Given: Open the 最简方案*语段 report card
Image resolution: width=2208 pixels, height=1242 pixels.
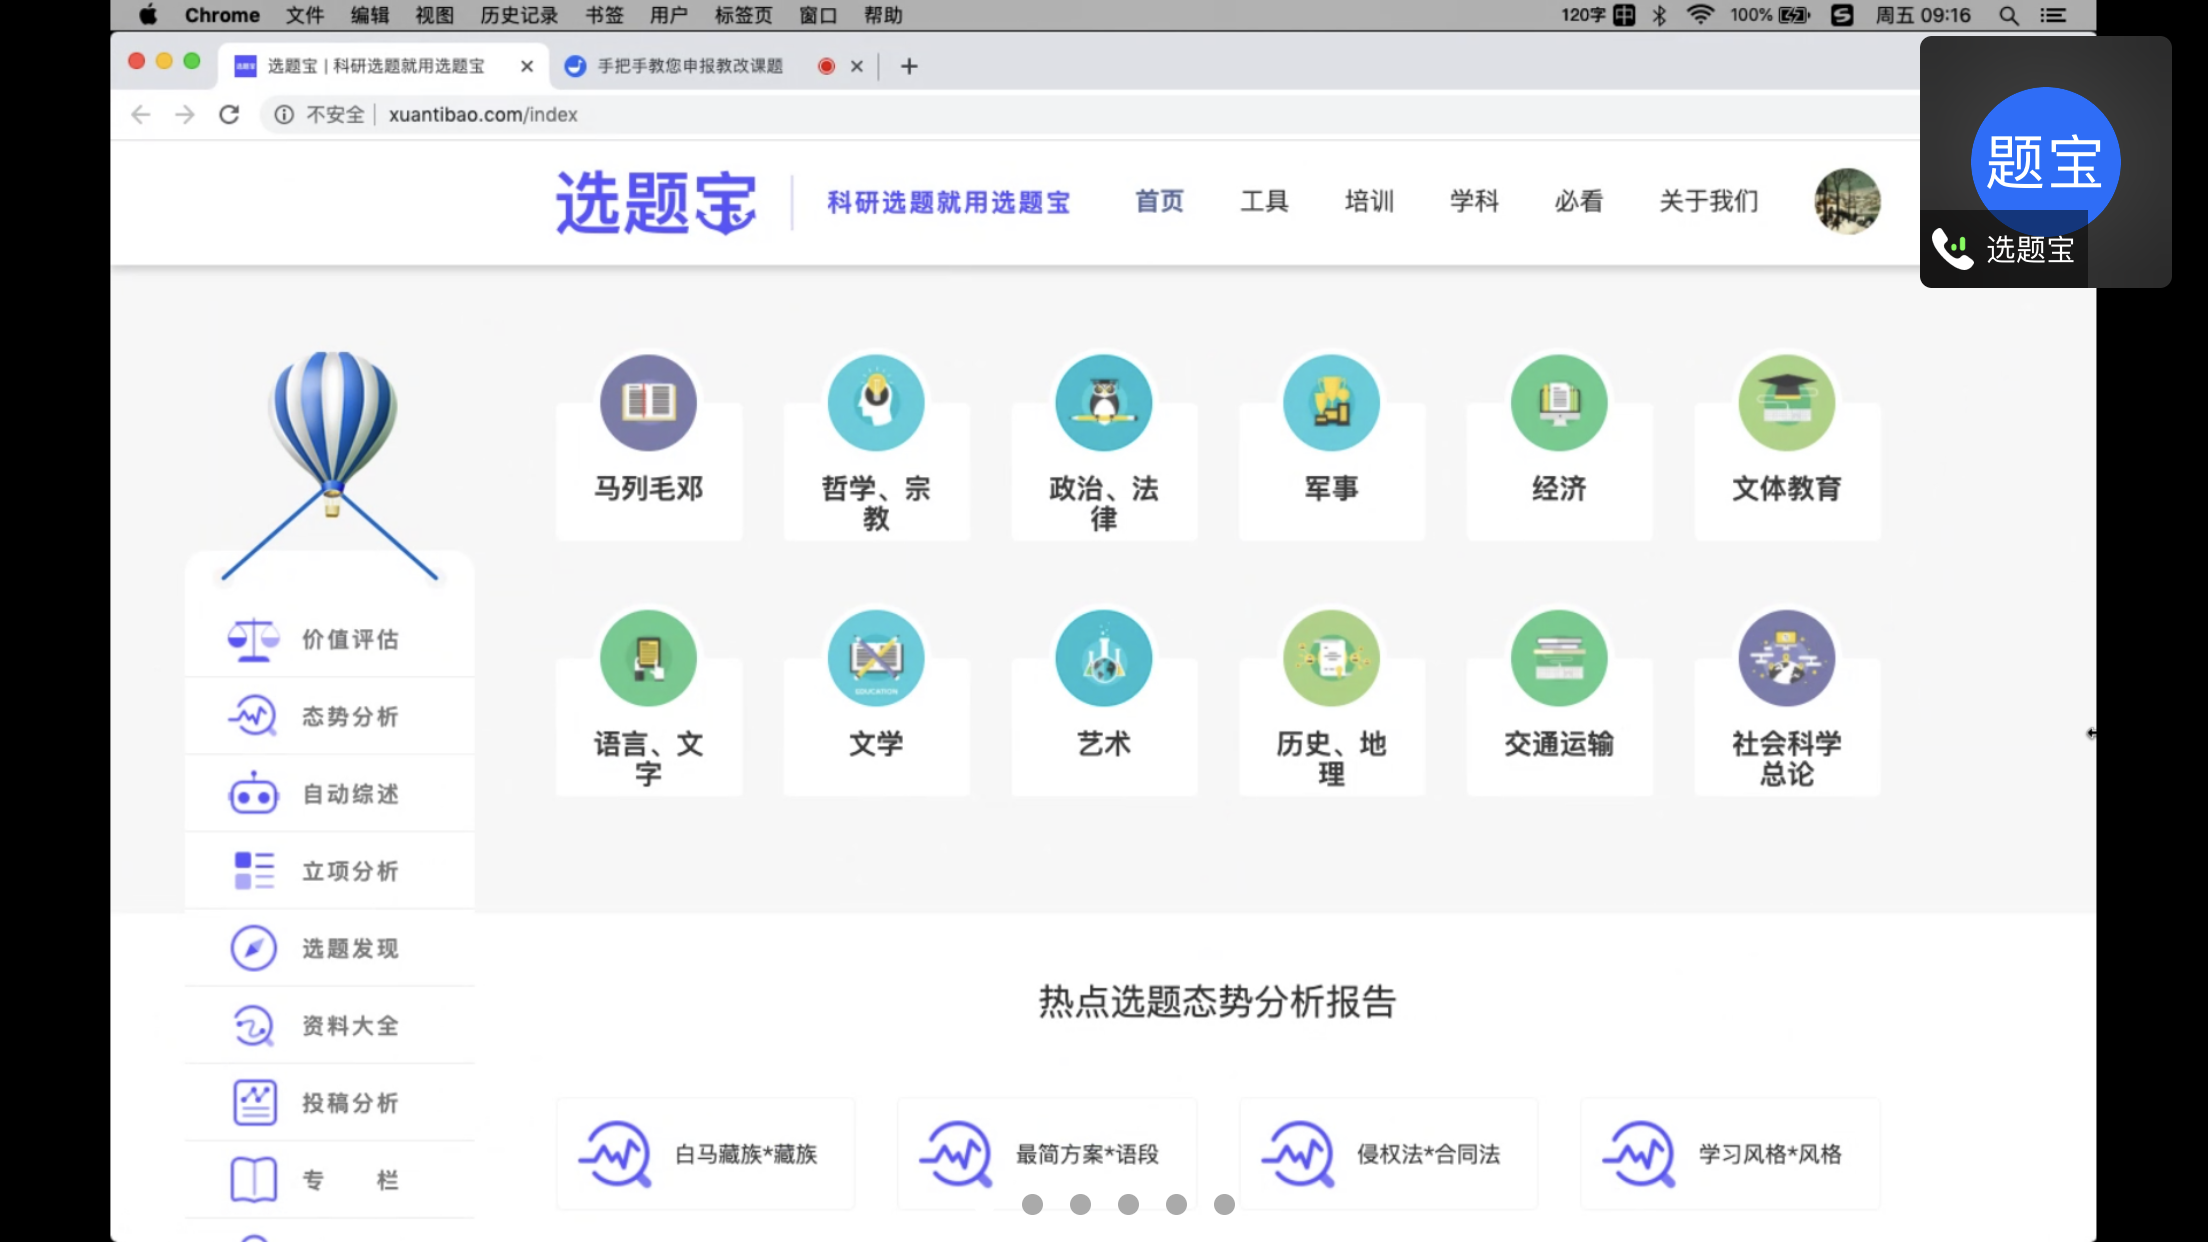Looking at the screenshot, I should pyautogui.click(x=1046, y=1154).
